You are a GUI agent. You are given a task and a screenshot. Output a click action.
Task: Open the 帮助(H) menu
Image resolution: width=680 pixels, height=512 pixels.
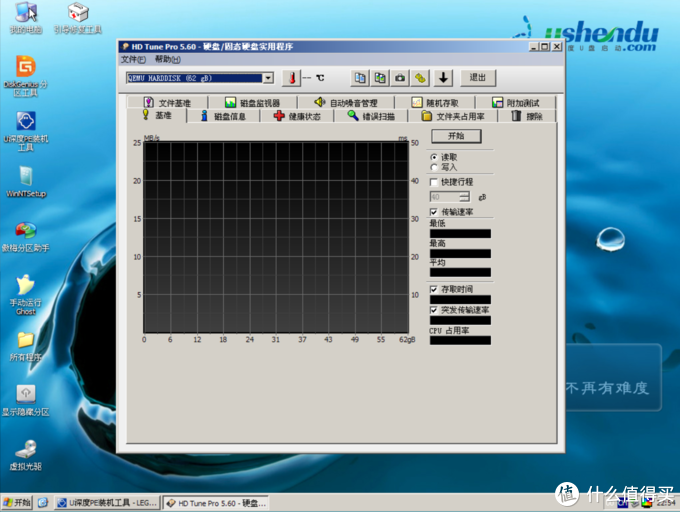(168, 60)
